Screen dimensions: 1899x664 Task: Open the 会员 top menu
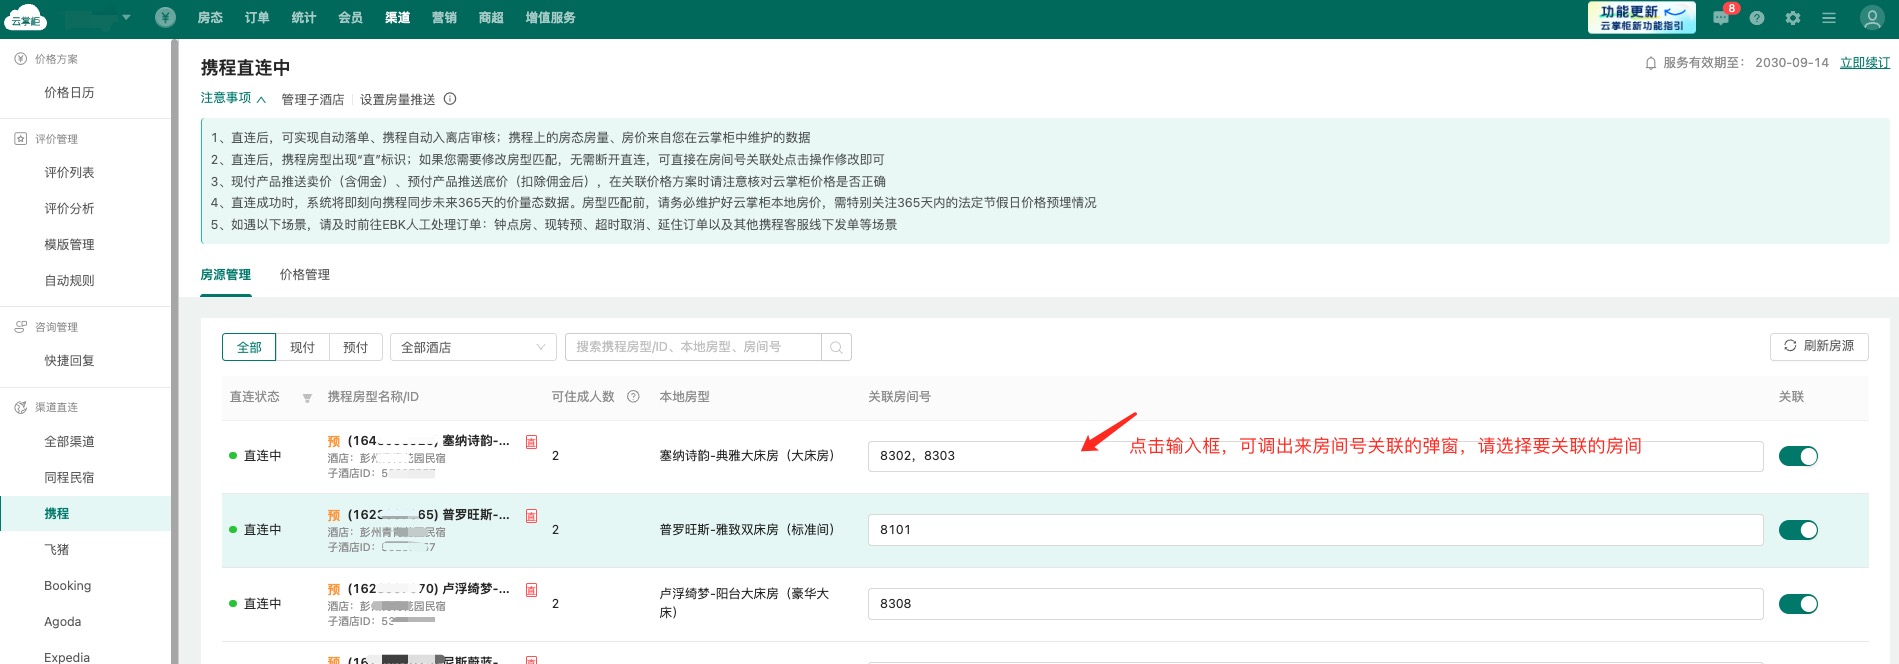[x=350, y=18]
